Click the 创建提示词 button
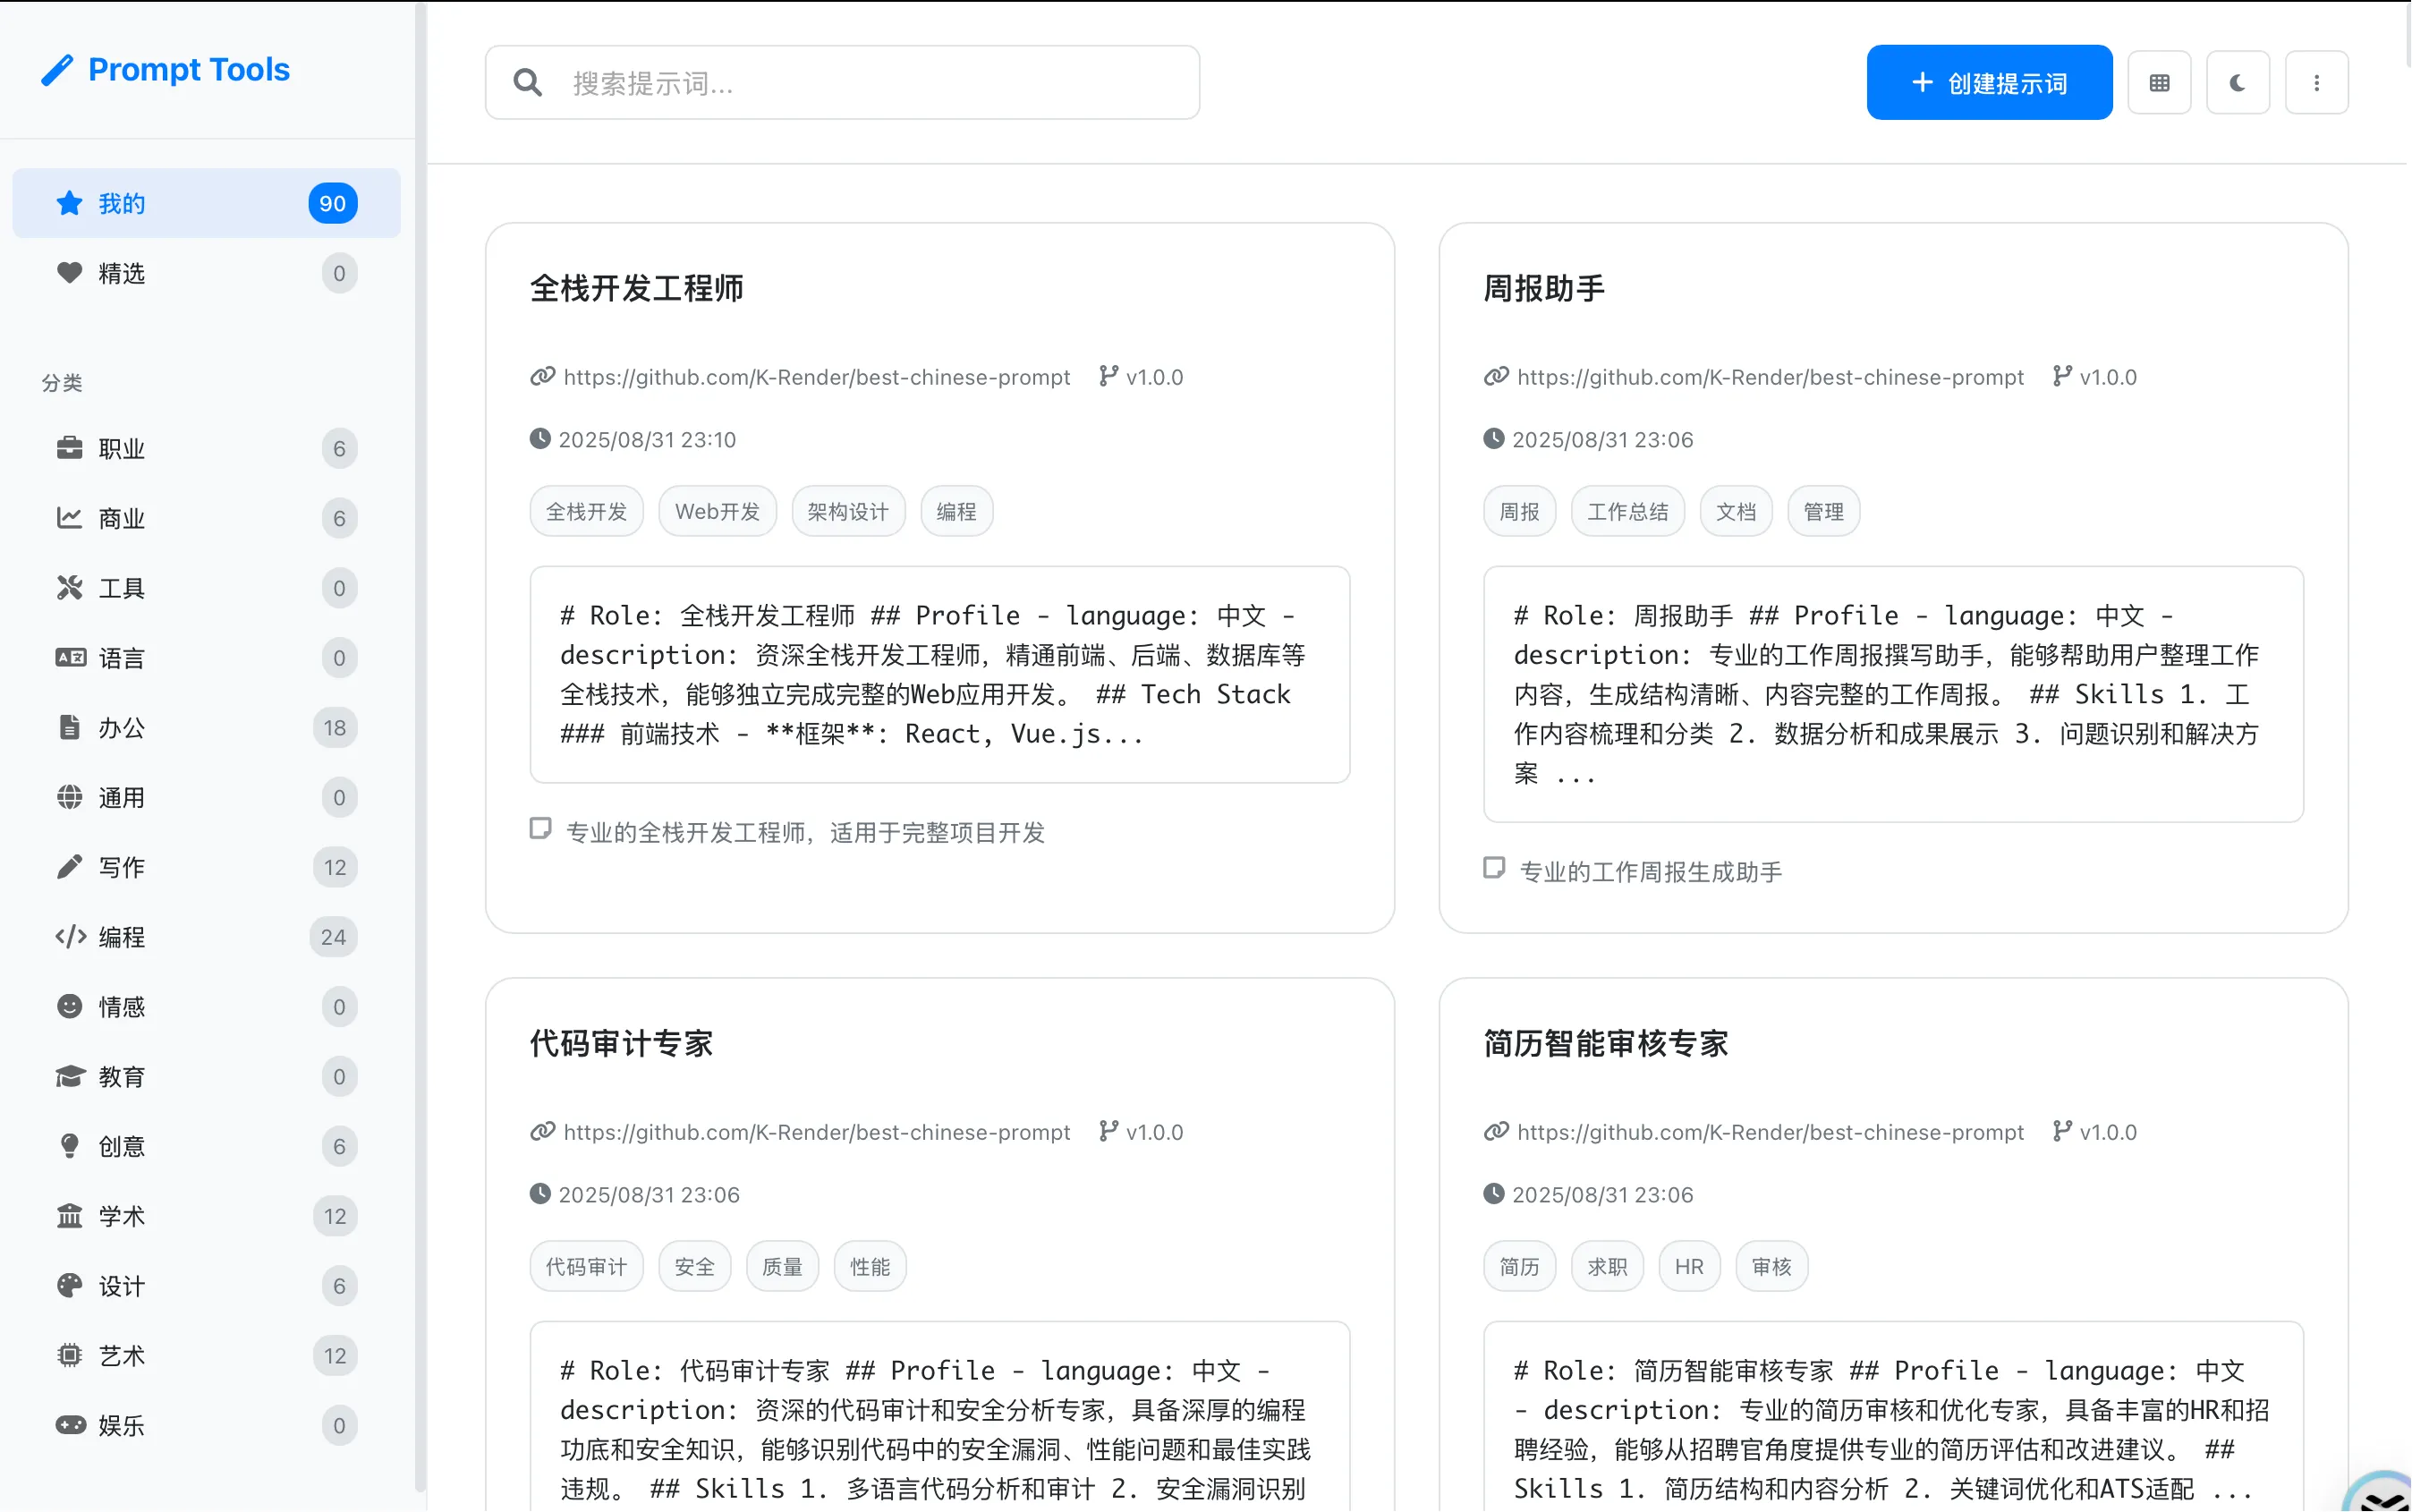2412x1512 pixels. [1988, 83]
